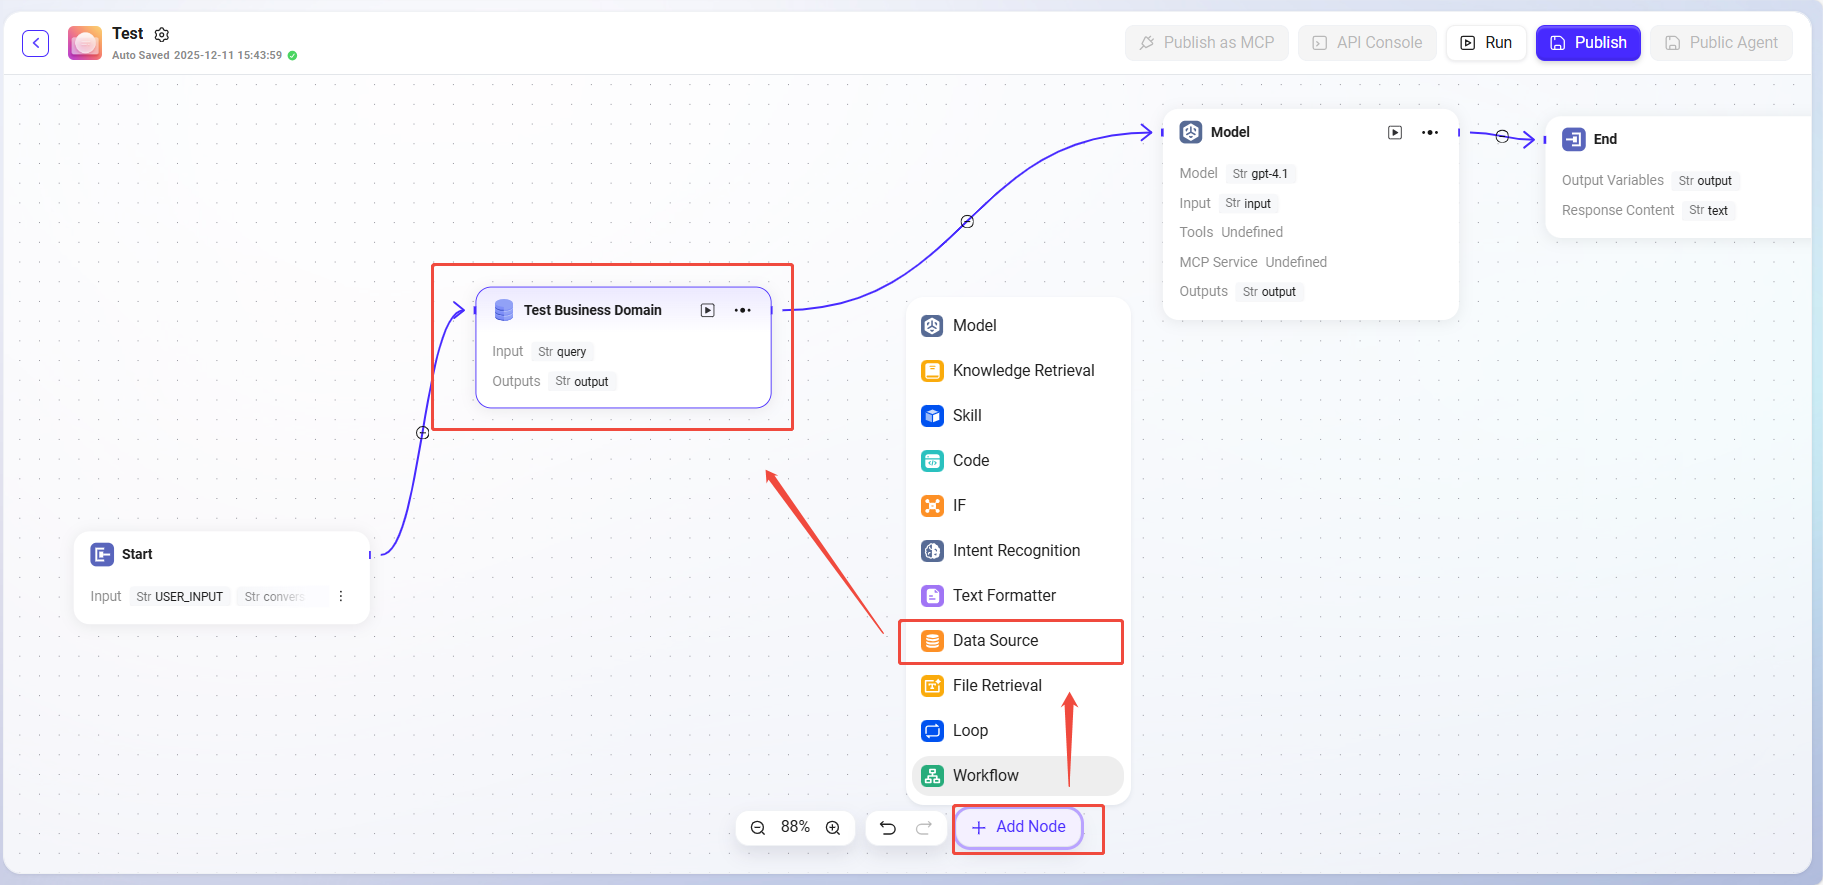1823x885 pixels.
Task: Choose Knowledge Retrieval node type
Action: tap(1022, 371)
